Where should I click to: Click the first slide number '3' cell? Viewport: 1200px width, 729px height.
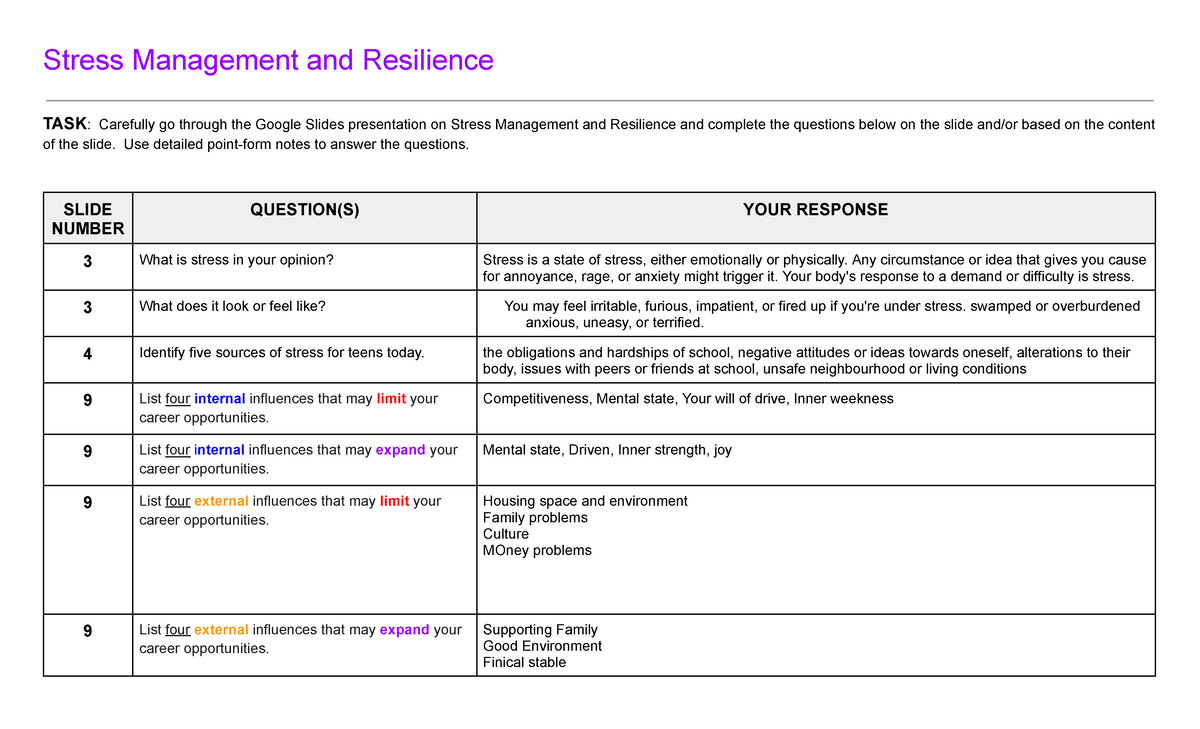pyautogui.click(x=88, y=261)
